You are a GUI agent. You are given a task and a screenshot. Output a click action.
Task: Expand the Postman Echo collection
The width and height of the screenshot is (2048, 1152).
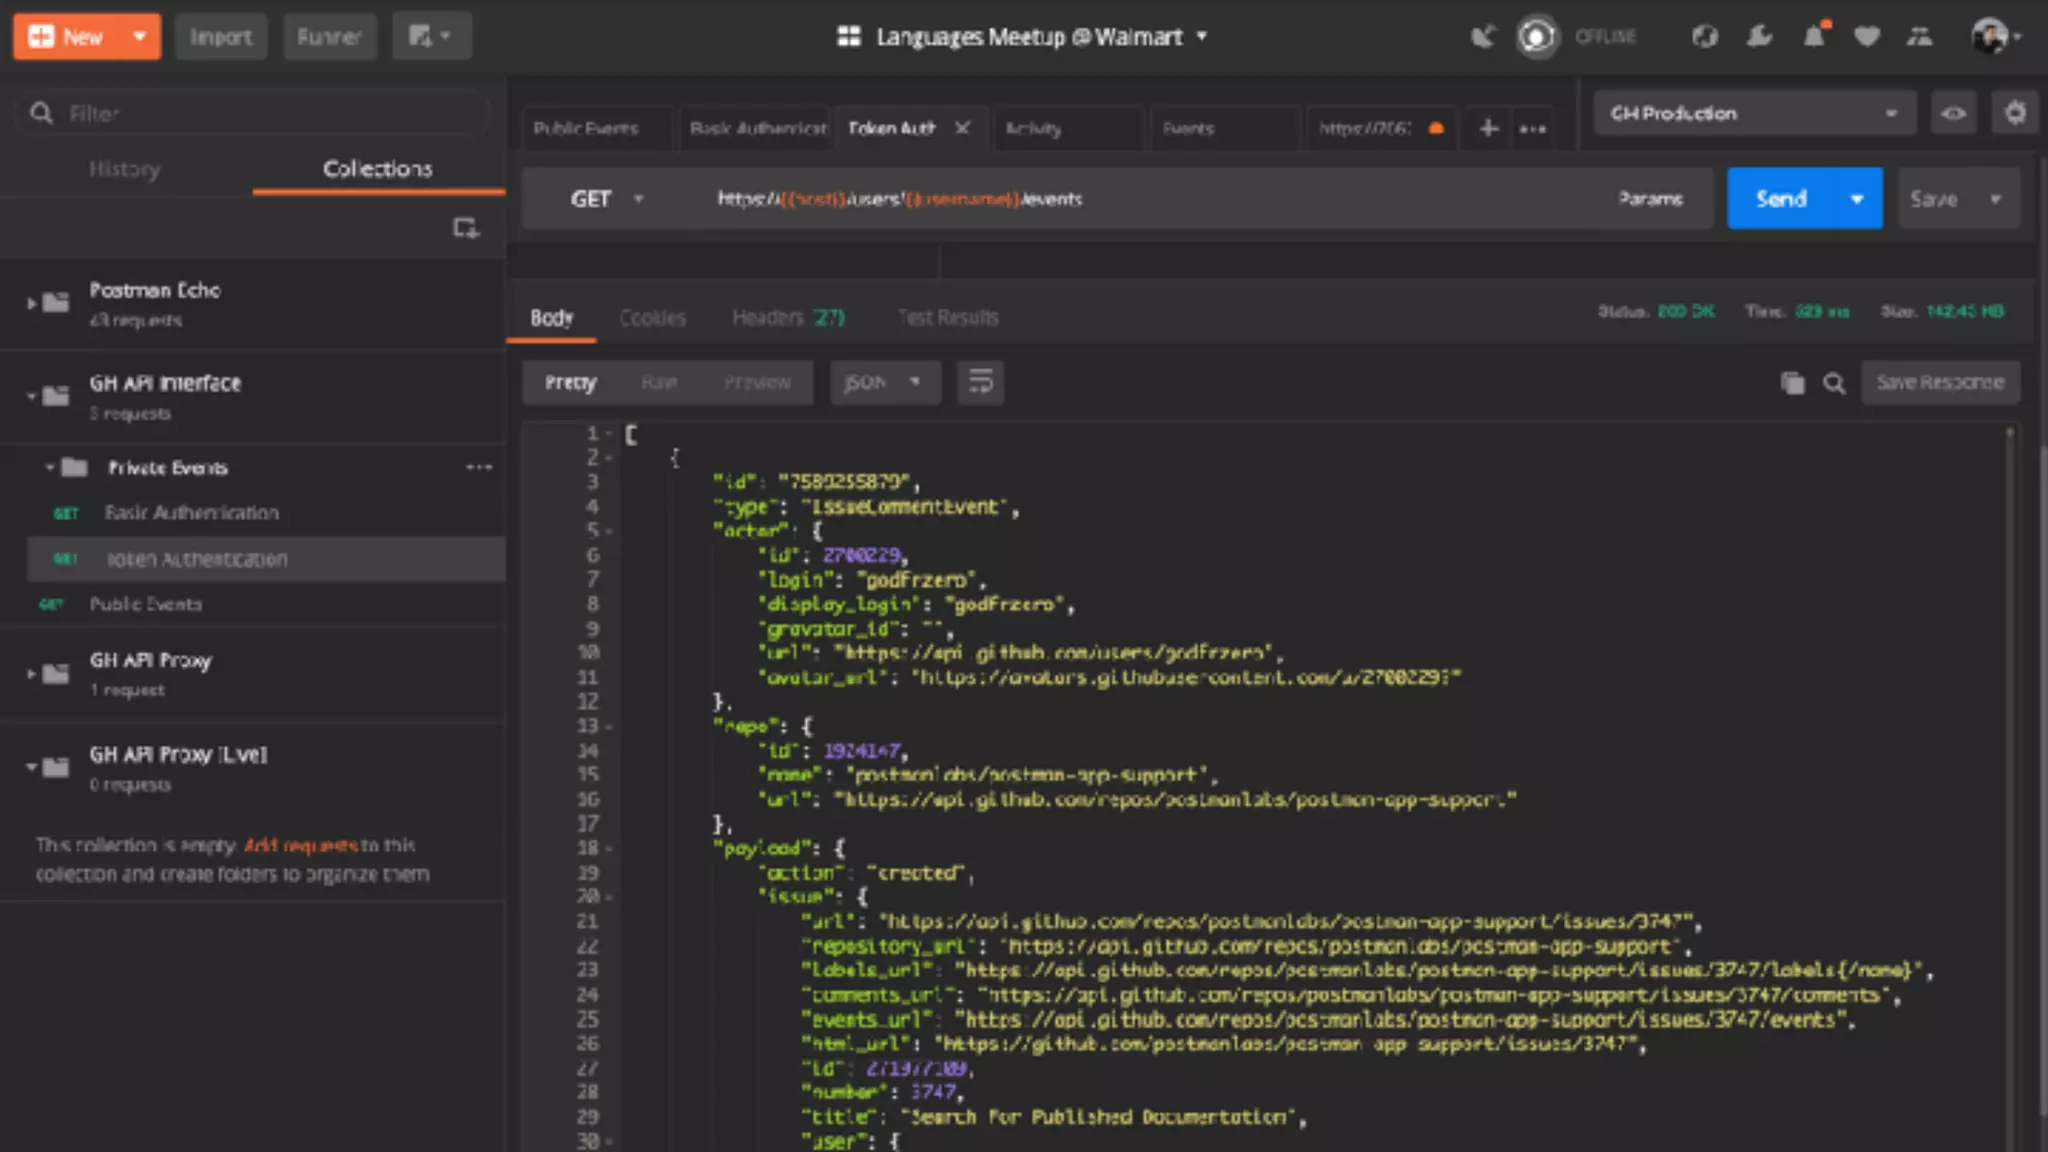coord(32,302)
